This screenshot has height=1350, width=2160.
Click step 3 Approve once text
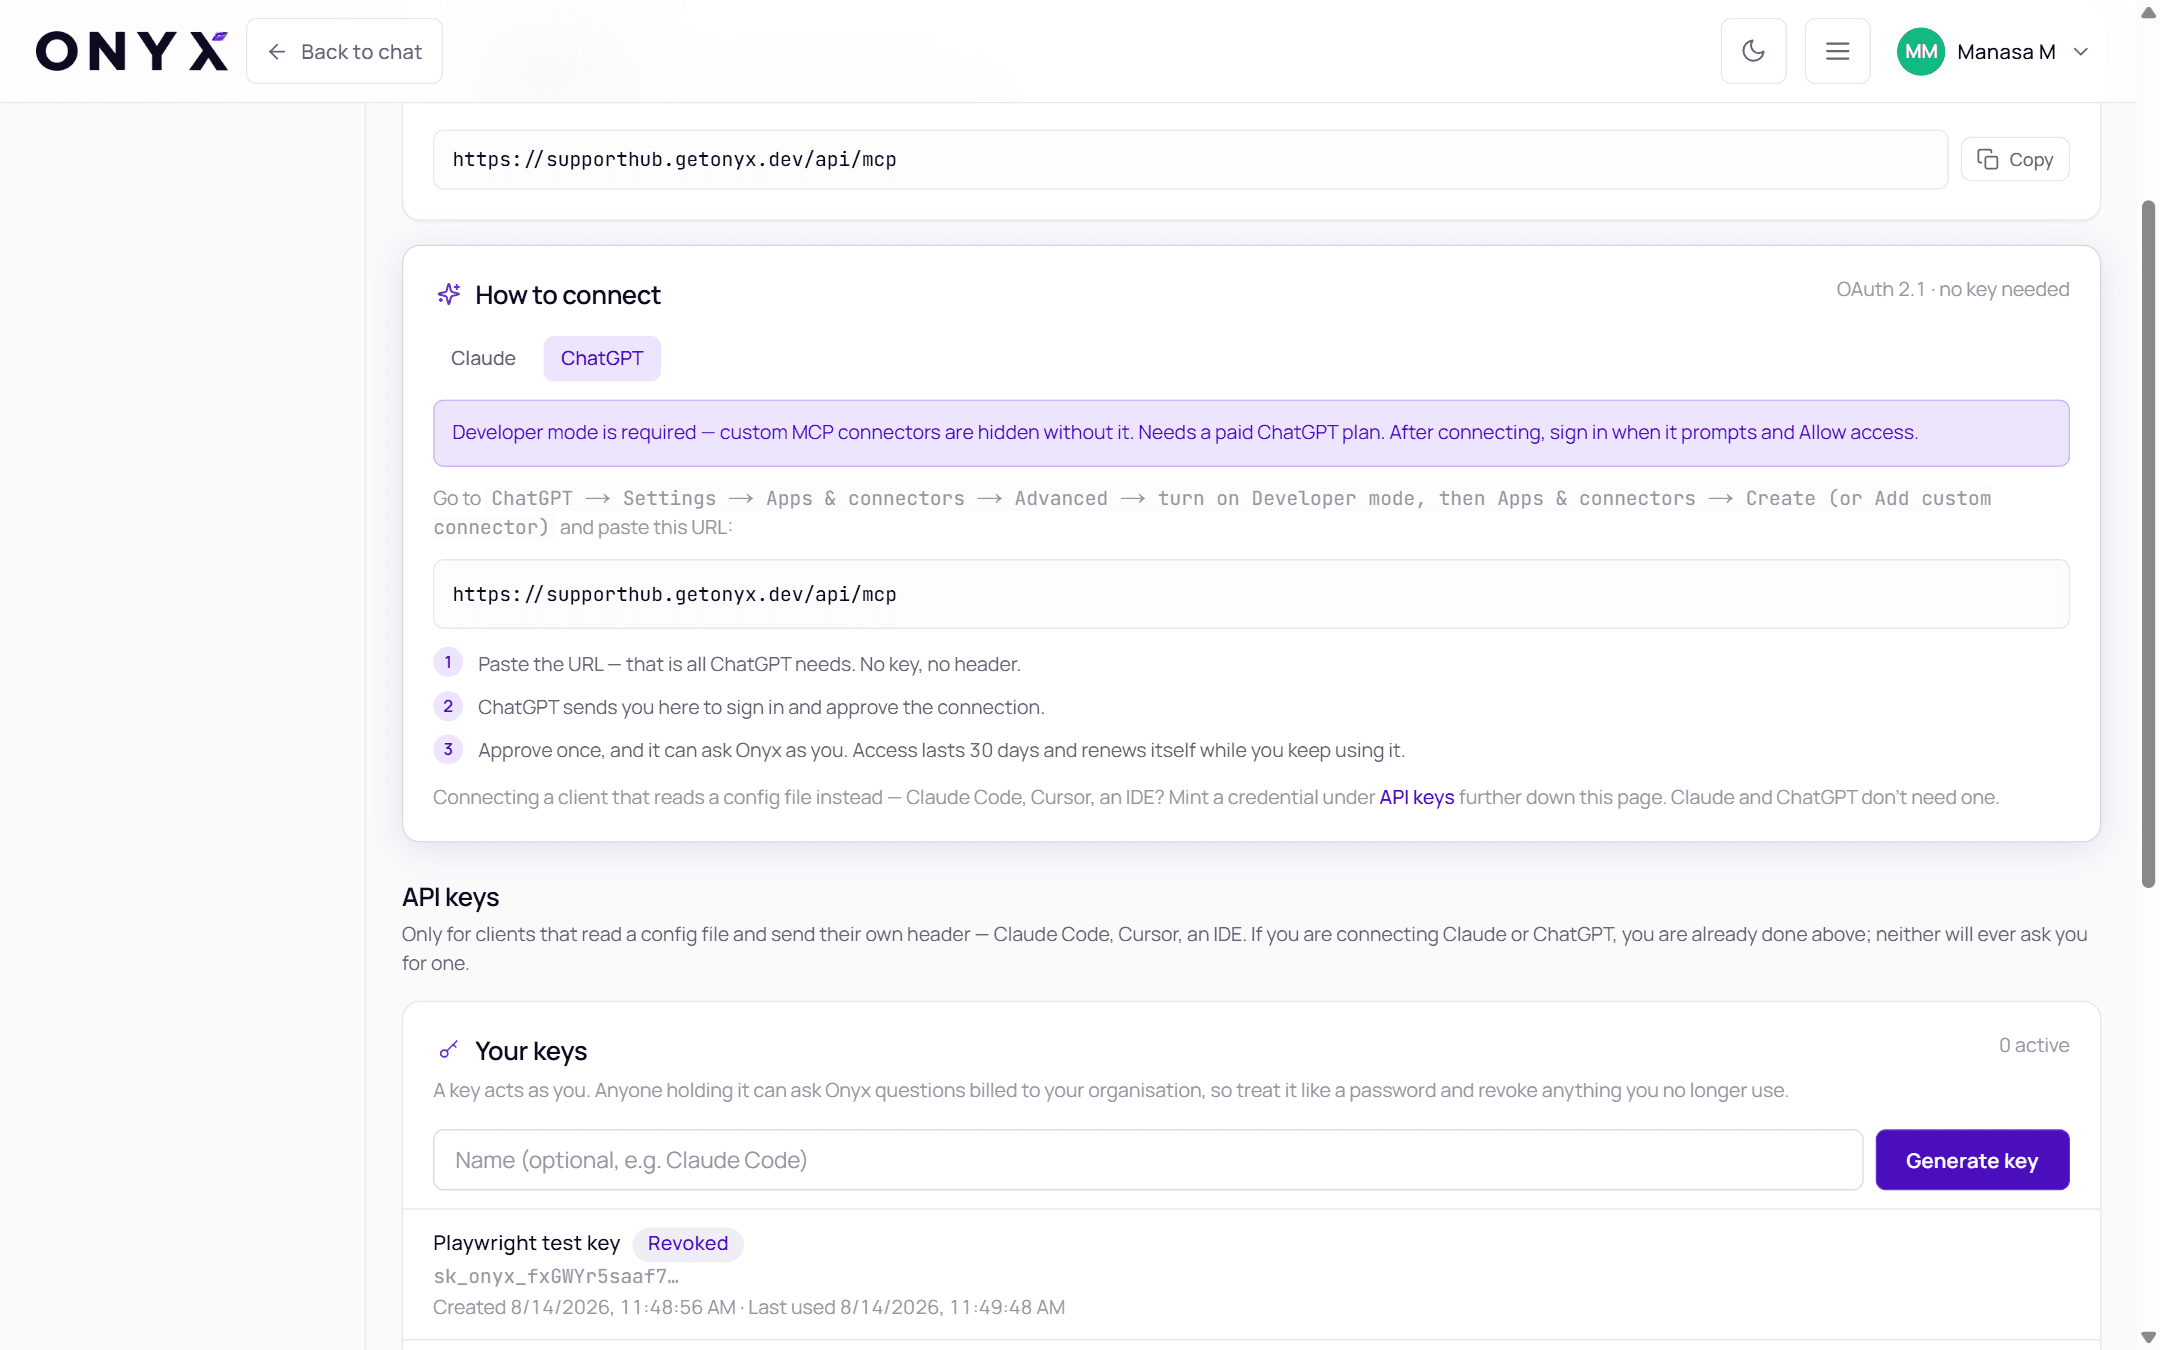(x=941, y=750)
